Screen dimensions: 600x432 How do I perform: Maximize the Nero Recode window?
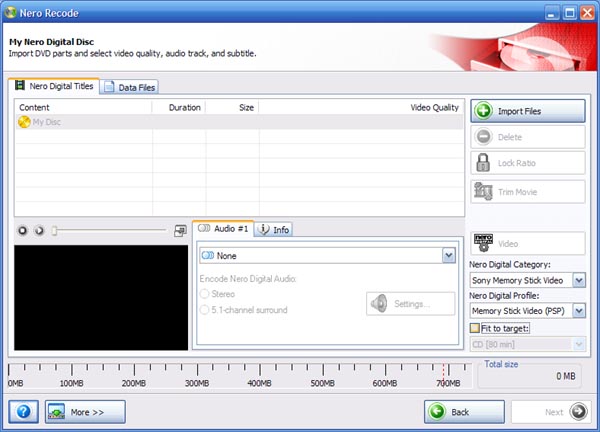pyautogui.click(x=569, y=13)
